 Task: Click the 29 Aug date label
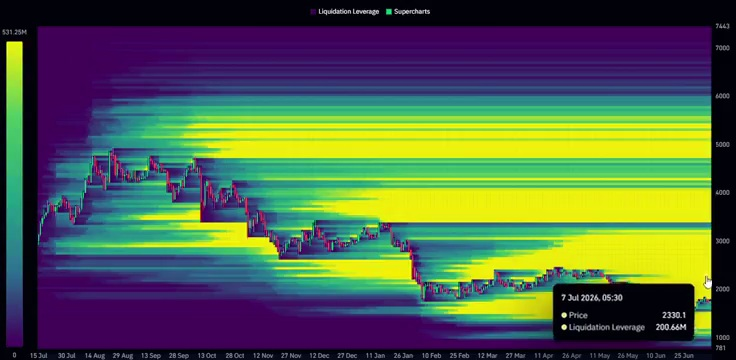pyautogui.click(x=123, y=355)
